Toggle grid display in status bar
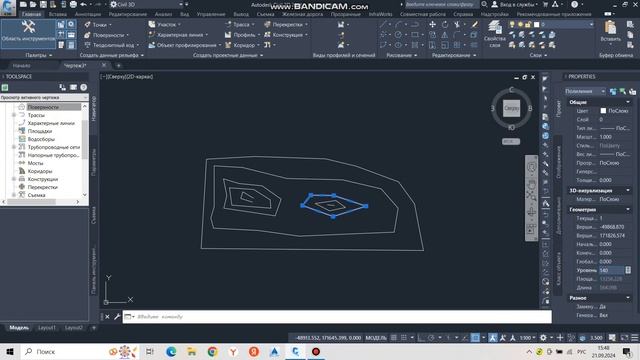This screenshot has width=640, height=360. [x=393, y=338]
